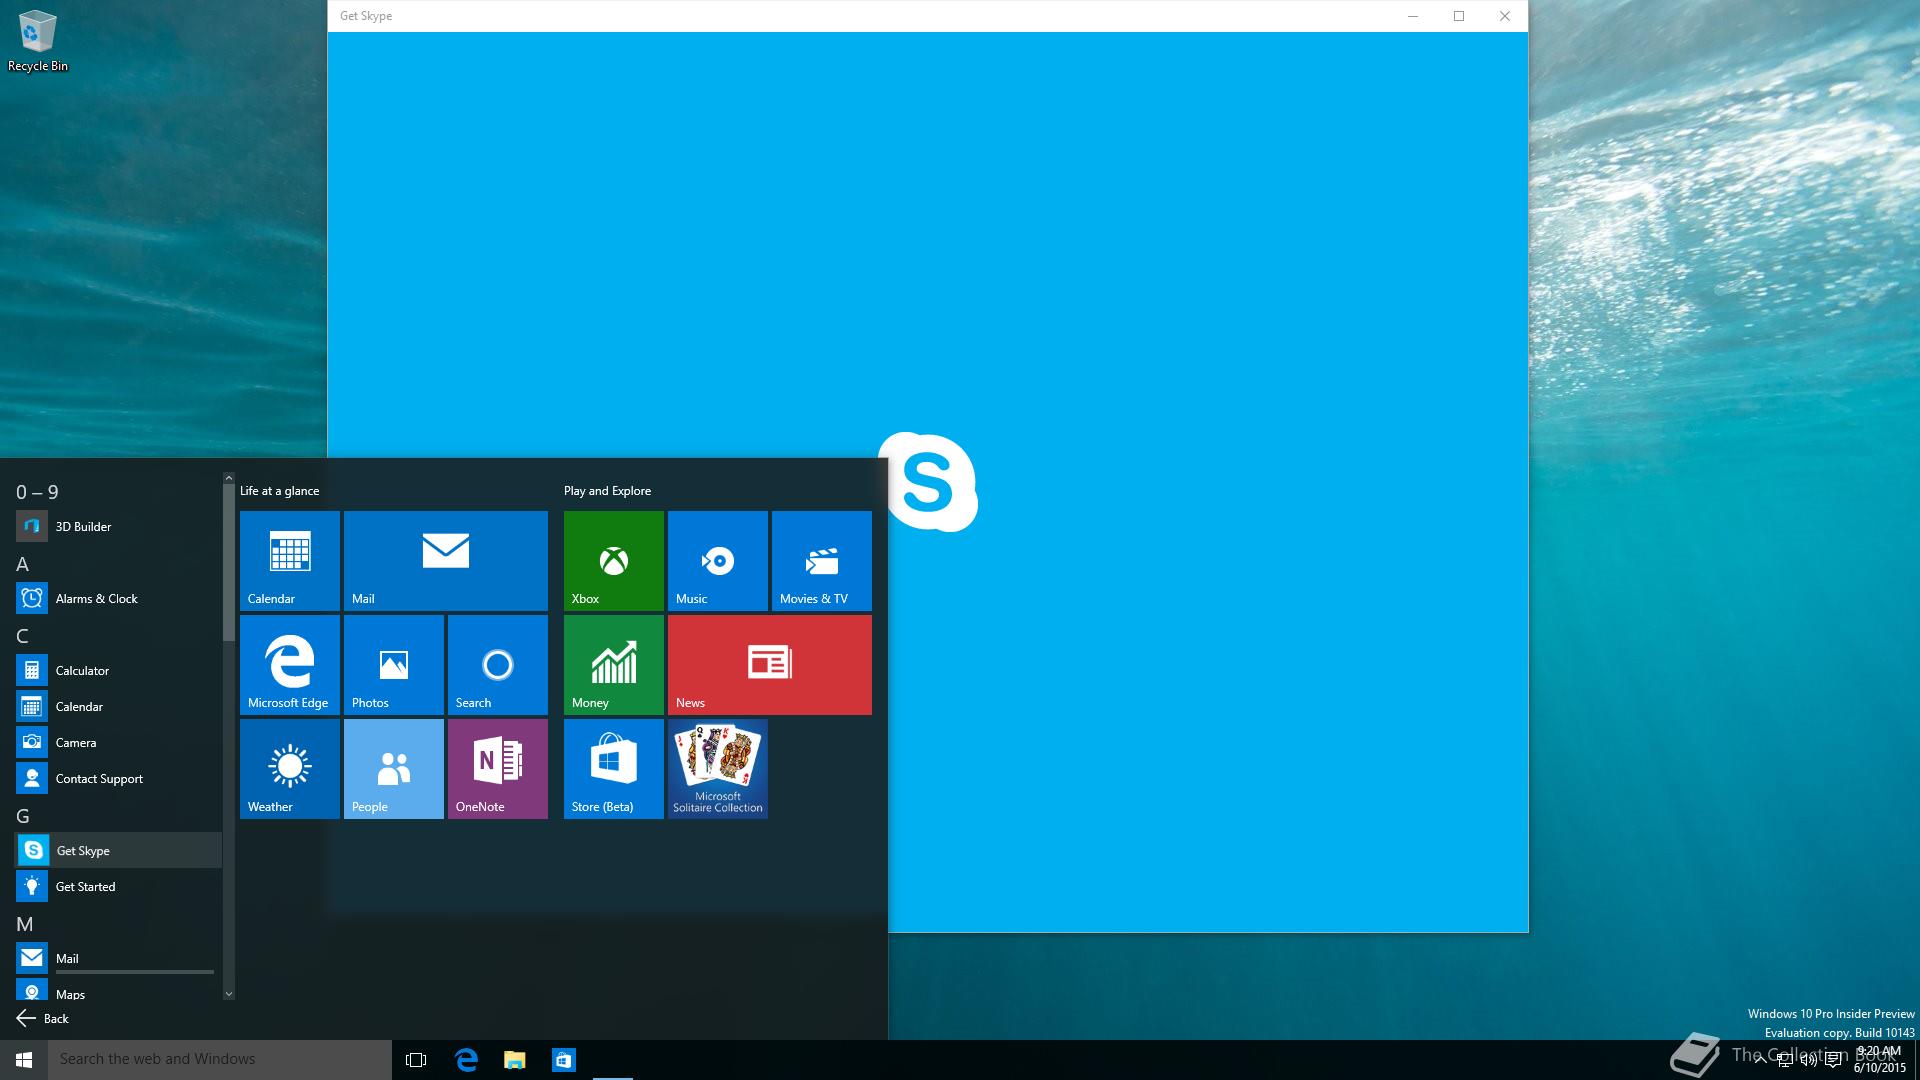
Task: Click the apps list scrollbar thumb
Action: [229, 563]
